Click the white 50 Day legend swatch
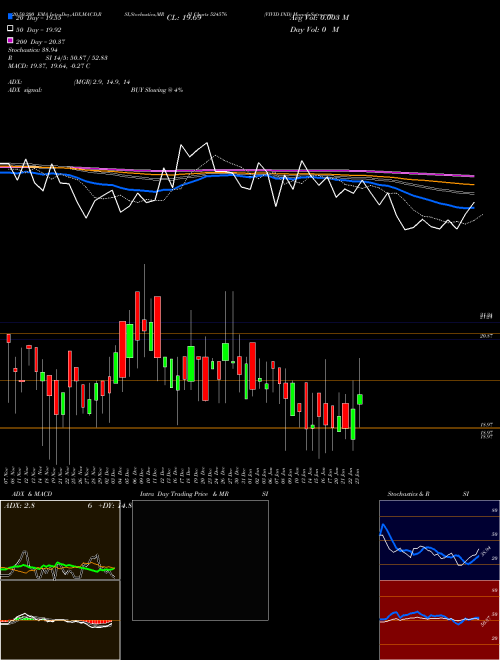 click(x=10, y=29)
